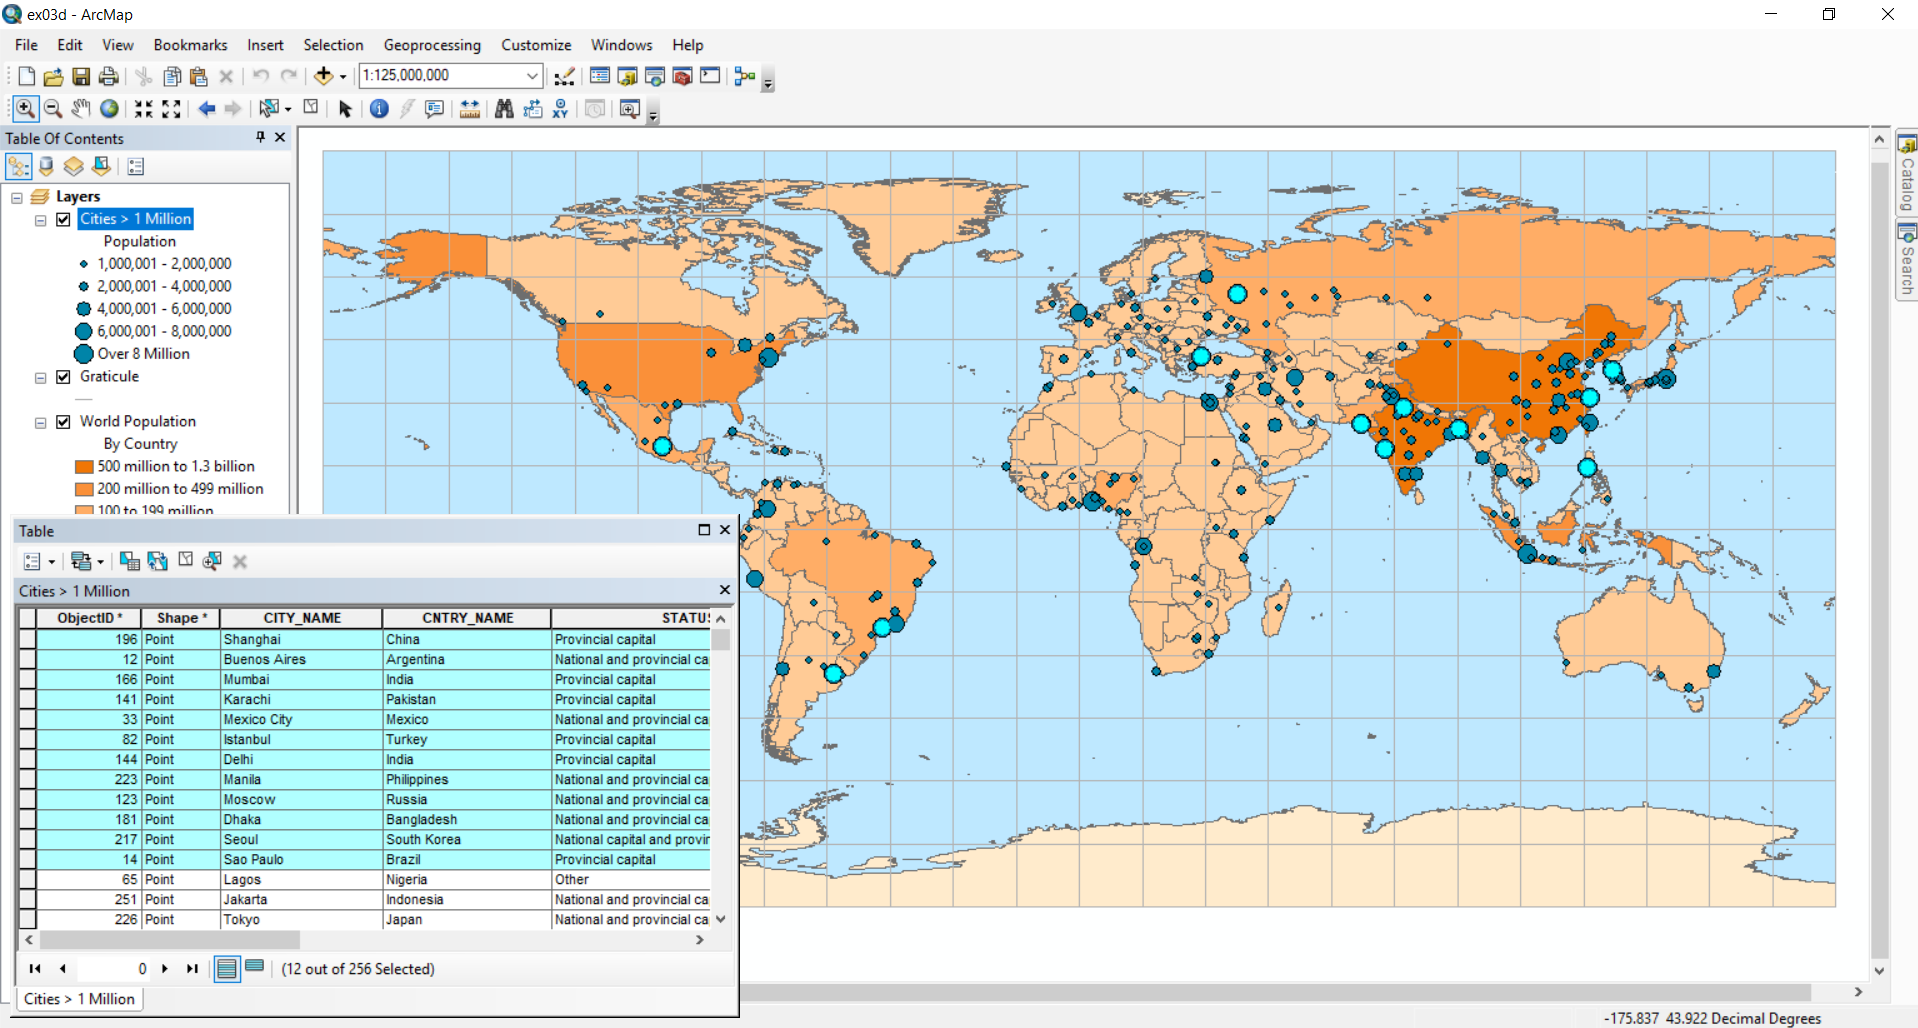Click Show all records view button
Screen dimensions: 1918x1028
[x=227, y=968]
